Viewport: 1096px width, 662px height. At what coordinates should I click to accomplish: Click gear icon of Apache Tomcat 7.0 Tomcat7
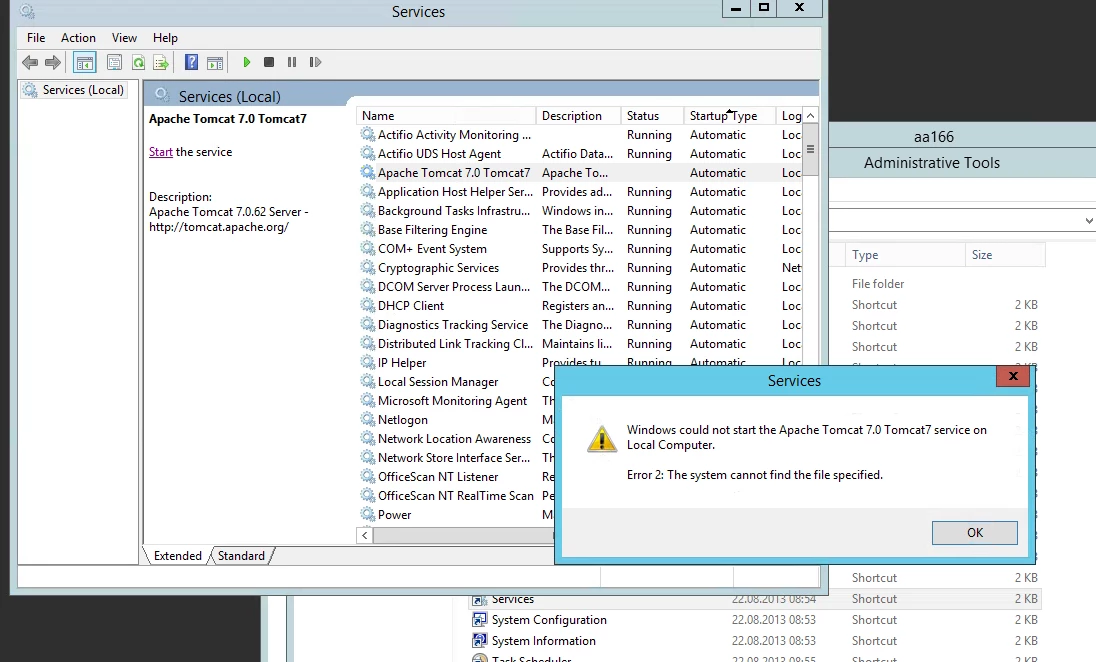[x=368, y=172]
